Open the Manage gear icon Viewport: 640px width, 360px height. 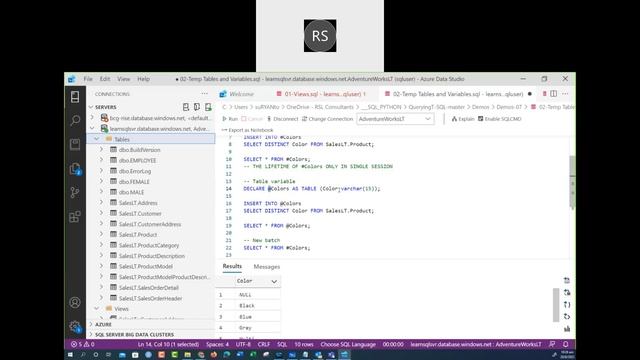(75, 326)
